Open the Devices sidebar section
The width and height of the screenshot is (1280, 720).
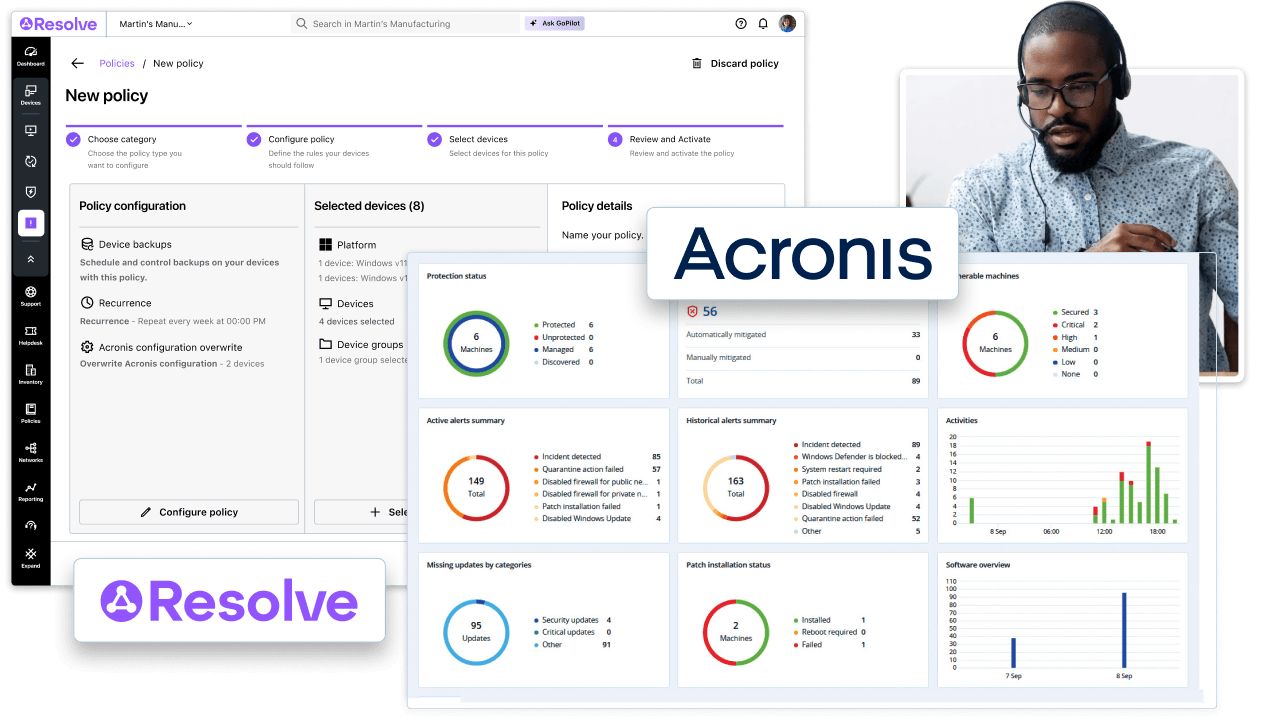click(x=30, y=95)
